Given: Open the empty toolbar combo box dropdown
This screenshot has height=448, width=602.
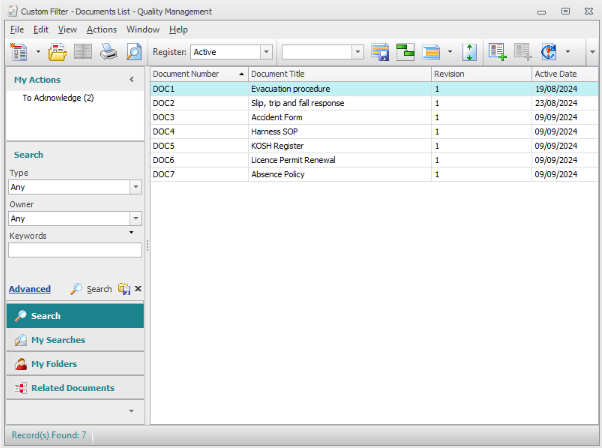Looking at the screenshot, I should pyautogui.click(x=357, y=52).
